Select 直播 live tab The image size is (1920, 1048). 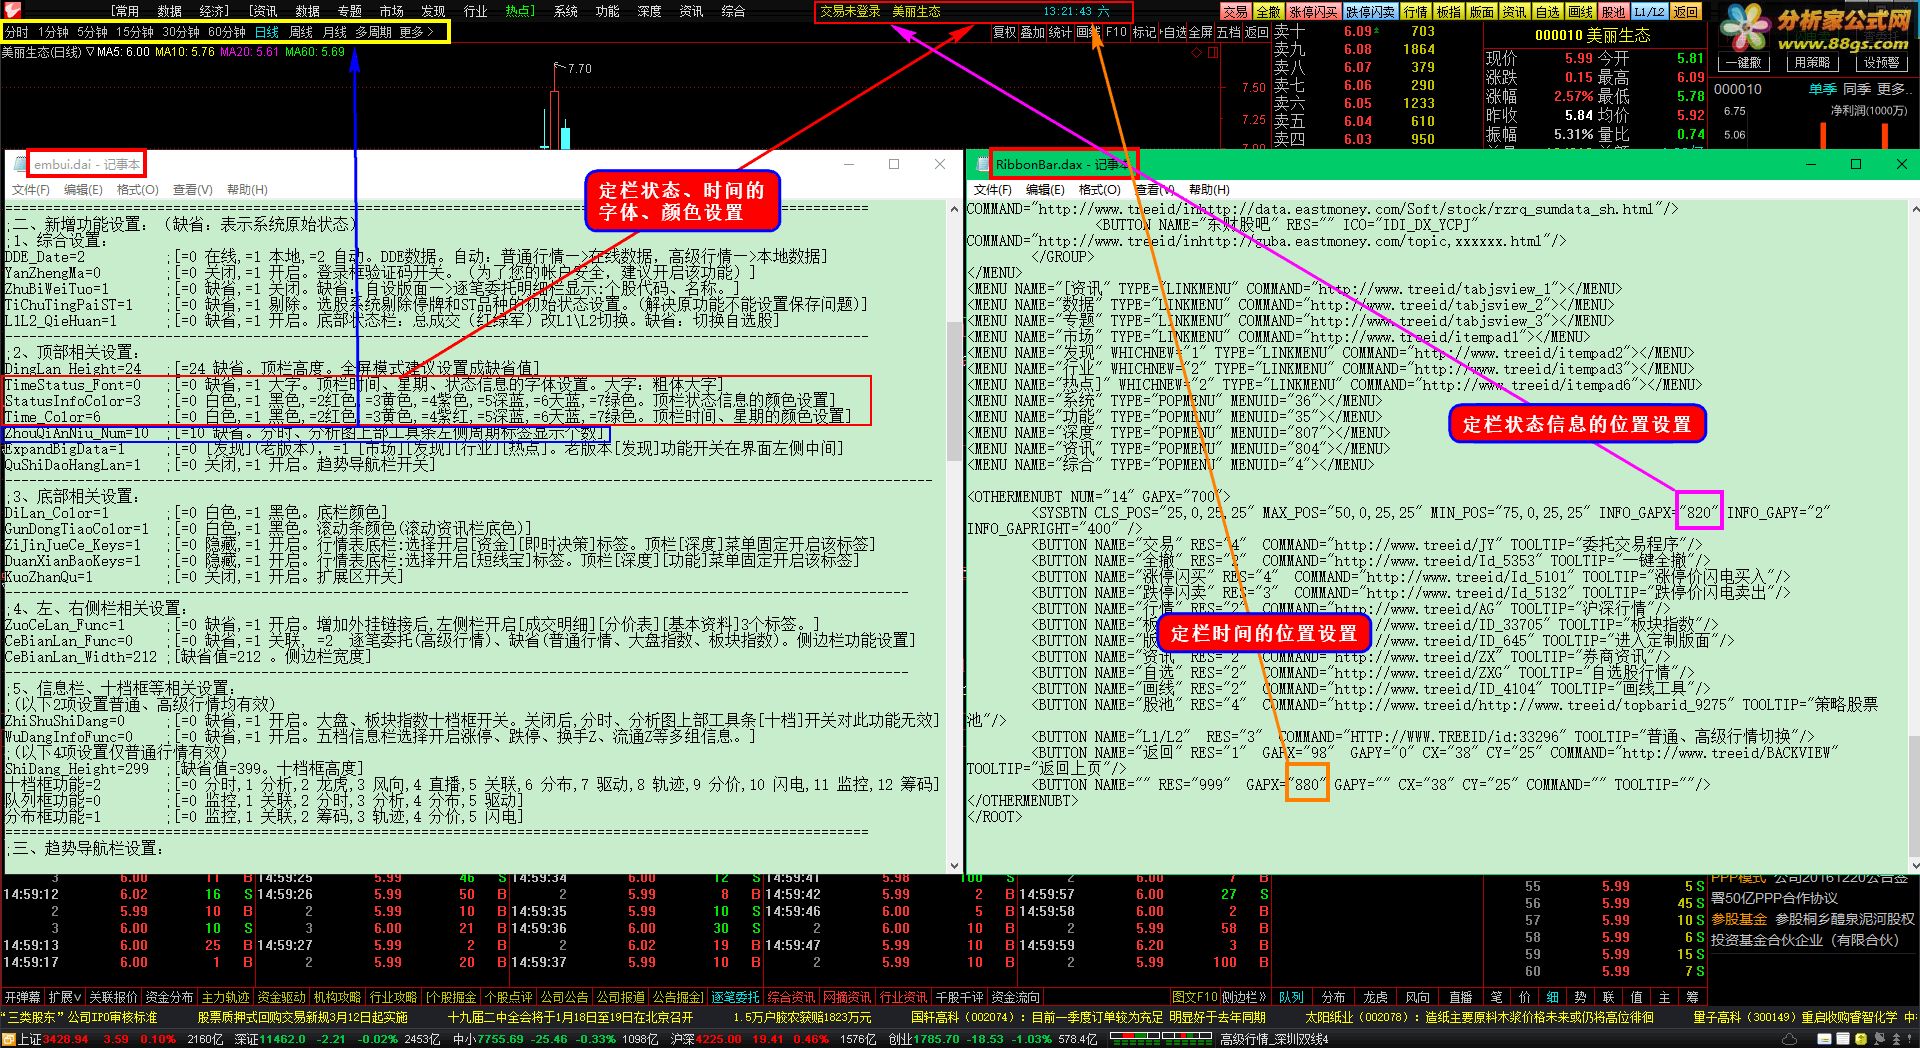pyautogui.click(x=1460, y=997)
